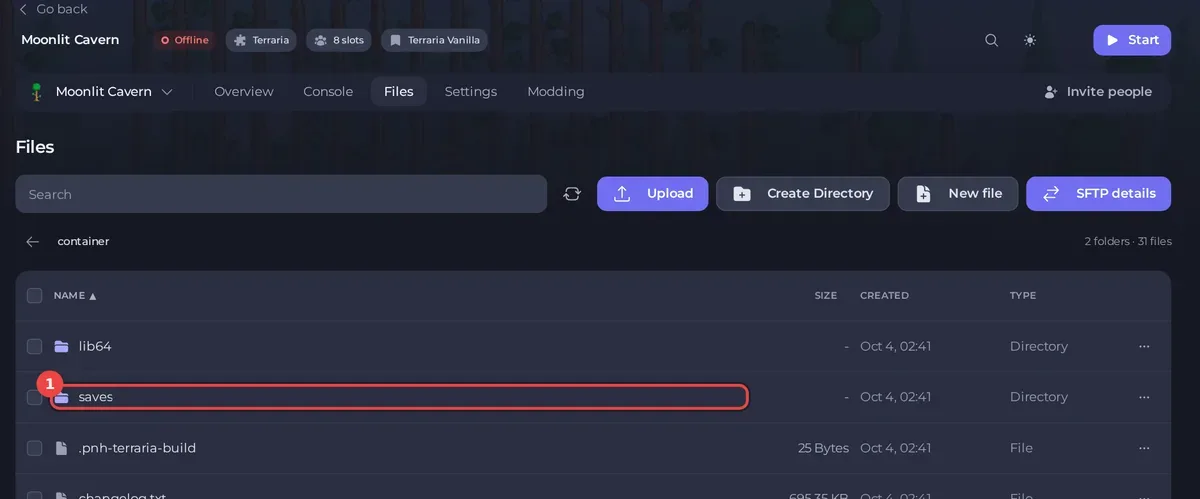
Task: Click the SFTP details button
Action: click(x=1099, y=194)
